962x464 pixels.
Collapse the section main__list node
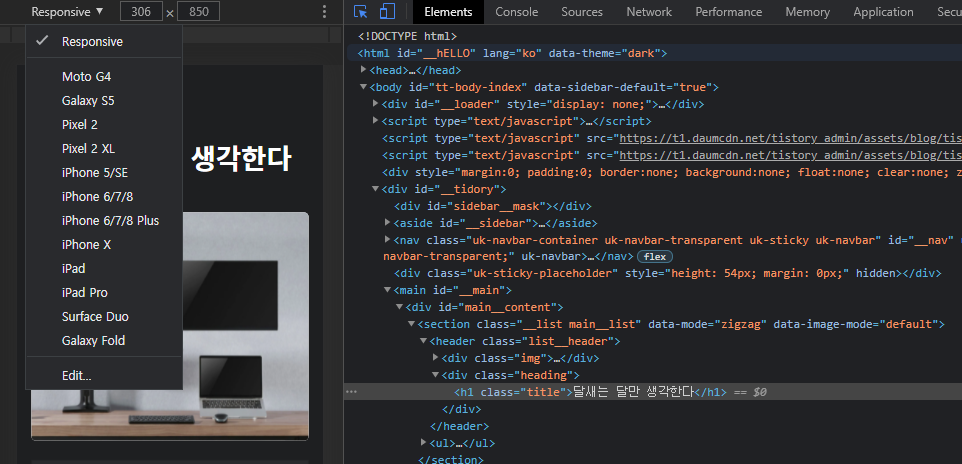tap(412, 323)
